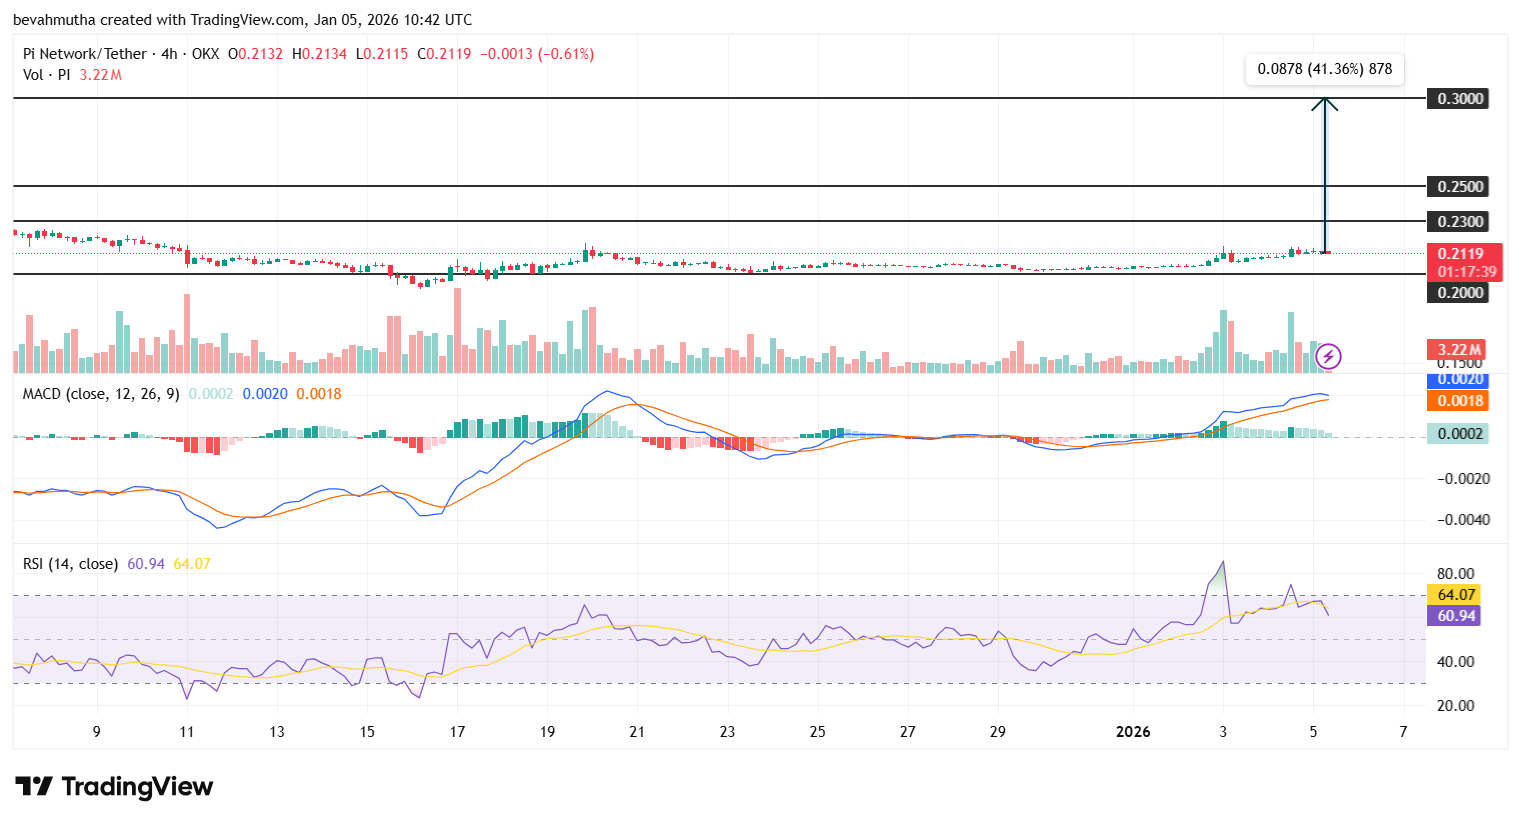The image size is (1521, 824).
Task: Open the MACD (close, 12, 26, 9) legend
Action: [101, 394]
